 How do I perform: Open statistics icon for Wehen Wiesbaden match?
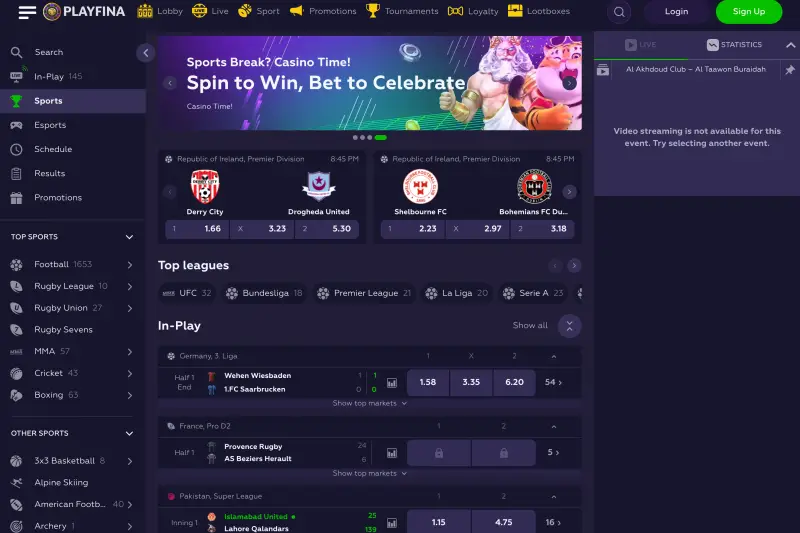tap(392, 383)
